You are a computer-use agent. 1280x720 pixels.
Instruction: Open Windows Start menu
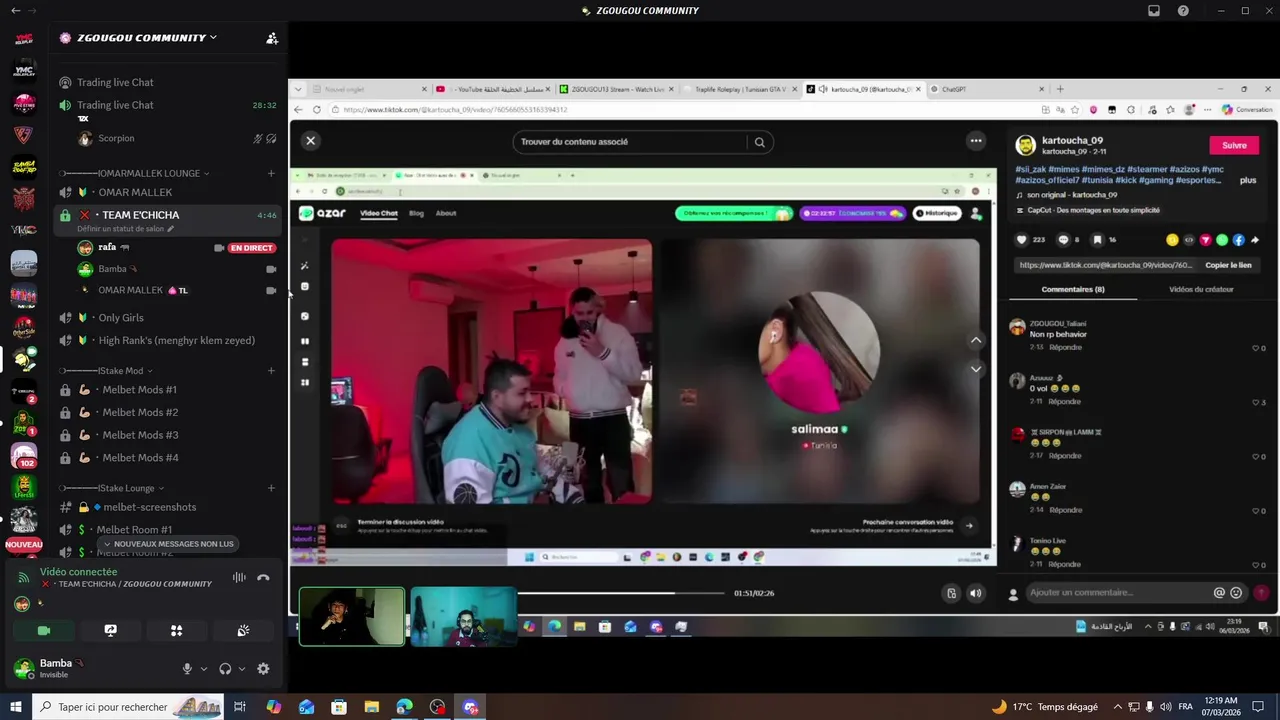[15, 707]
